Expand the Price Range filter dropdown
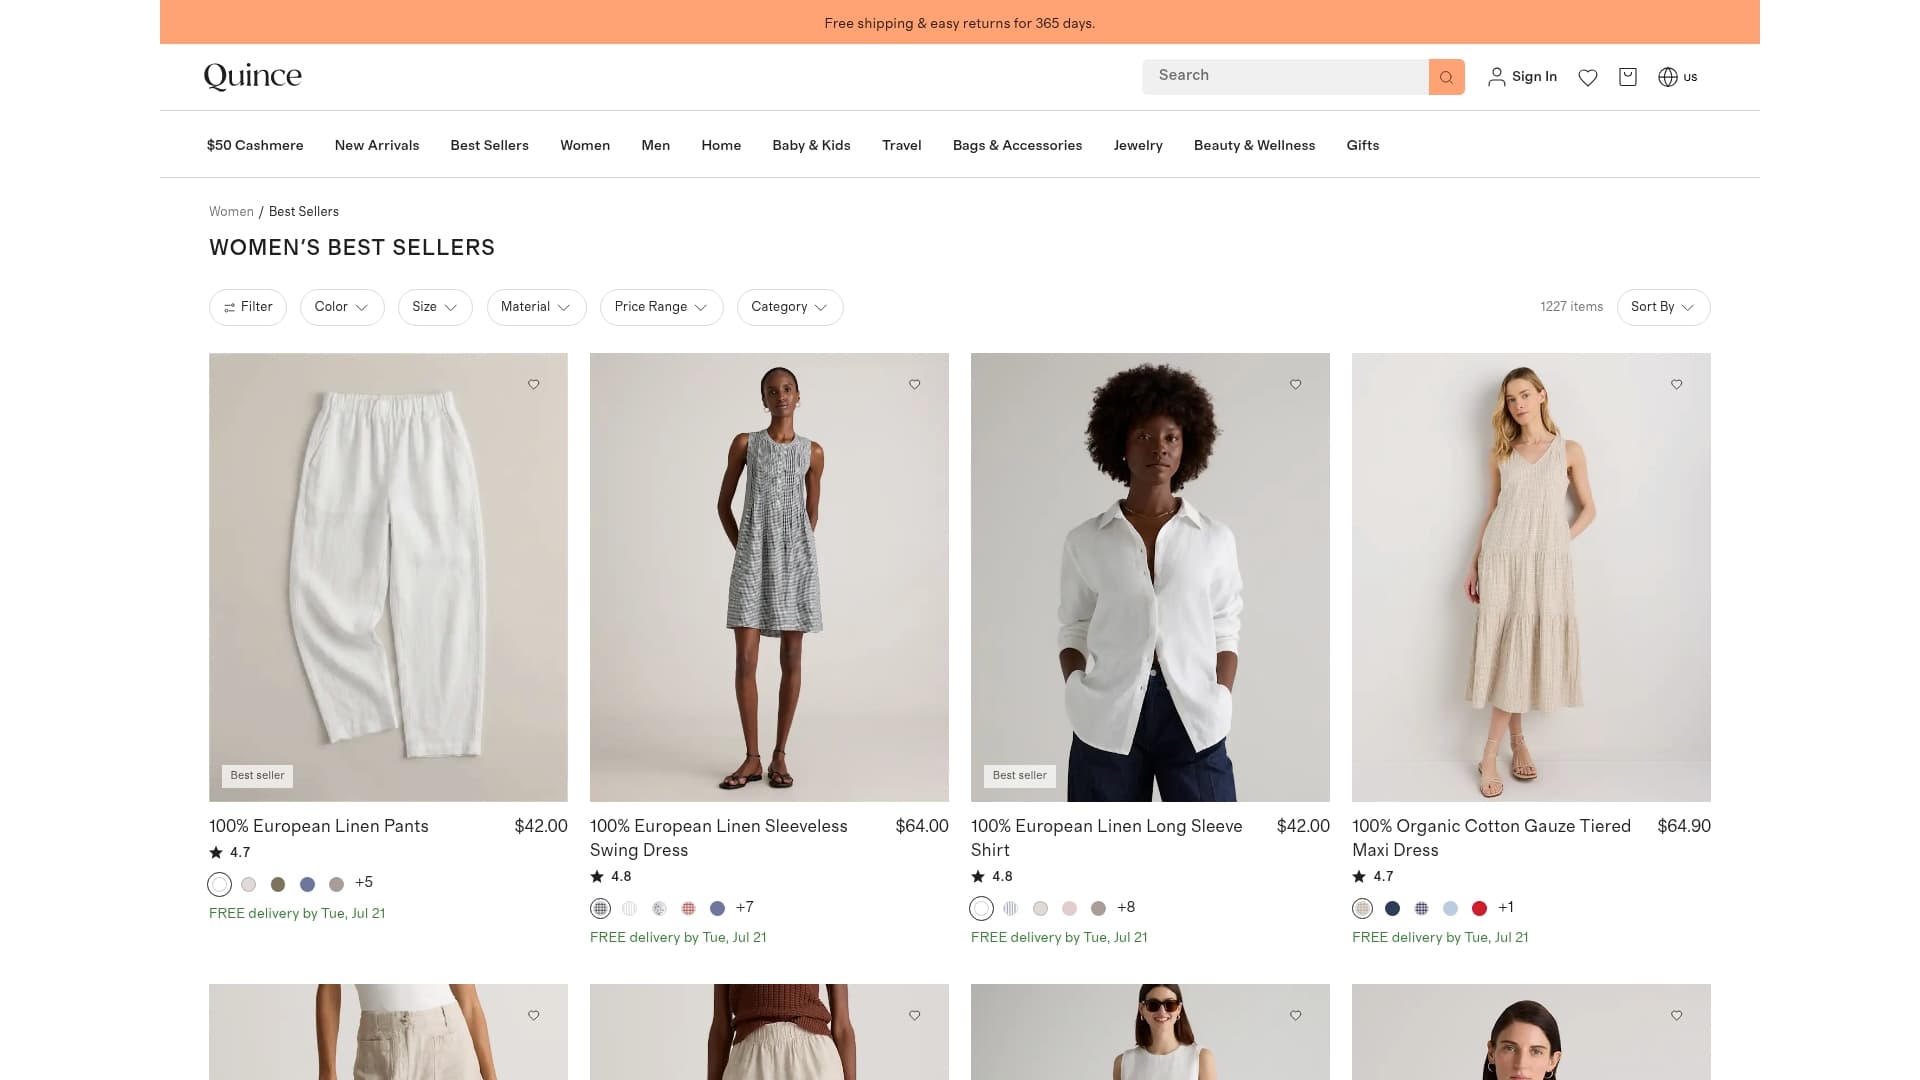1920x1080 pixels. (x=661, y=307)
